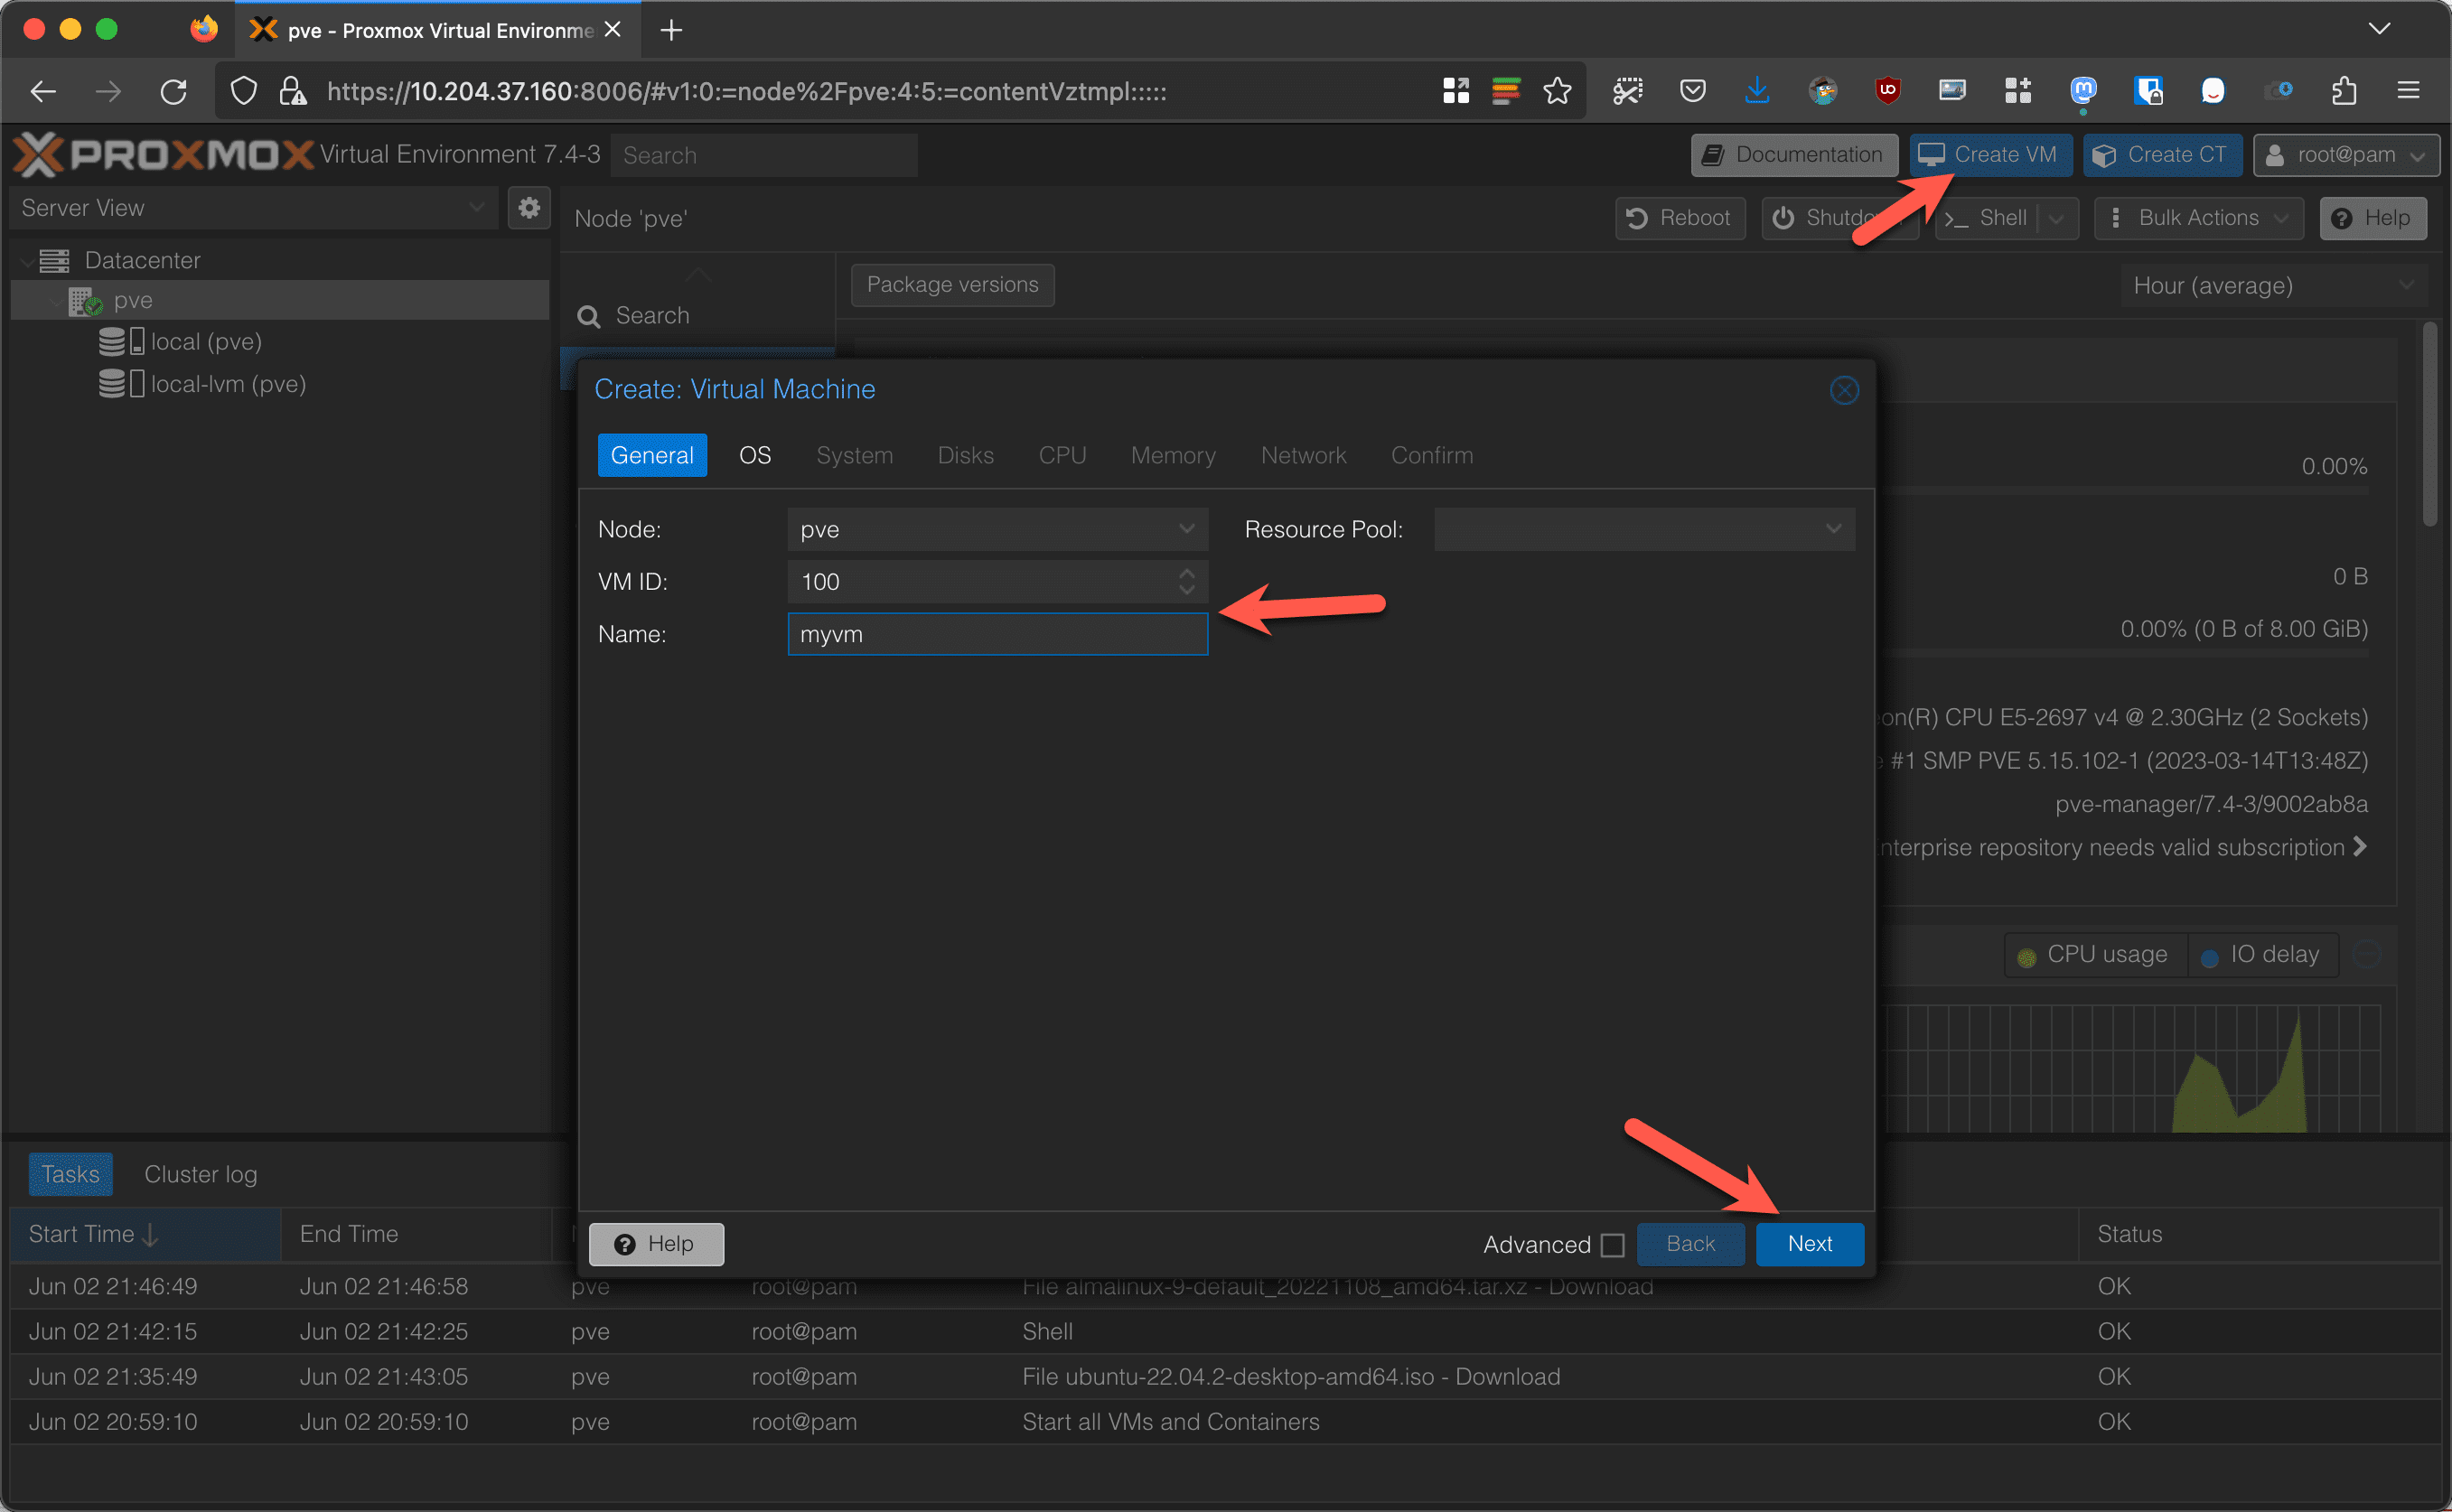
Task: Click the Reboot node button
Action: pyautogui.click(x=1680, y=218)
